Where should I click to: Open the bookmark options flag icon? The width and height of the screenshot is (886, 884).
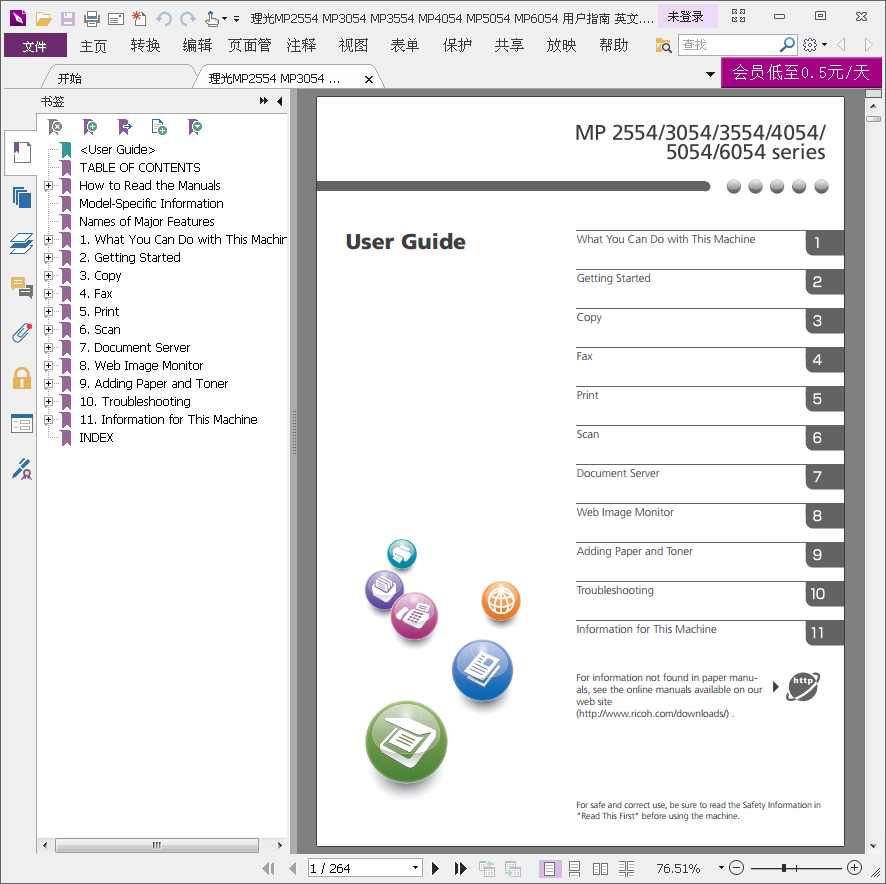tap(195, 127)
